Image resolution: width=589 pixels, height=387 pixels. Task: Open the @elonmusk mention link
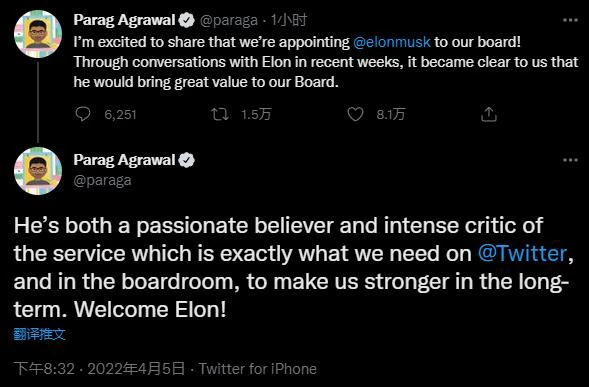tap(392, 42)
